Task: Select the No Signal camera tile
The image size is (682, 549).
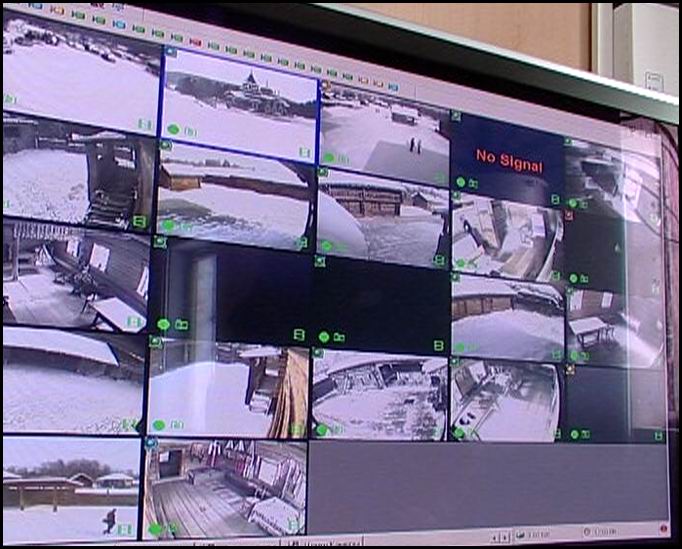Action: pos(507,159)
